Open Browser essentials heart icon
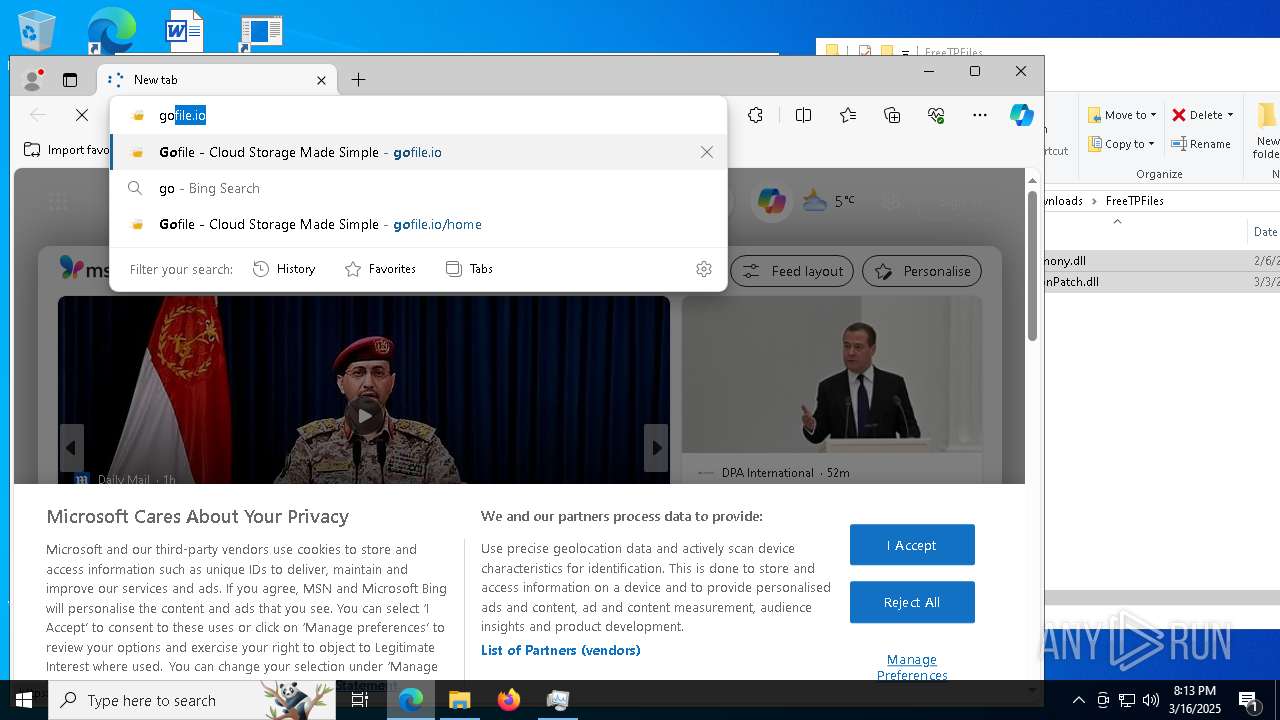 coord(936,115)
